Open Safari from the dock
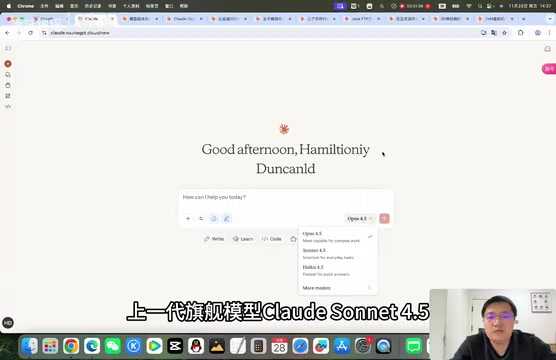556x360 pixels. click(300, 346)
